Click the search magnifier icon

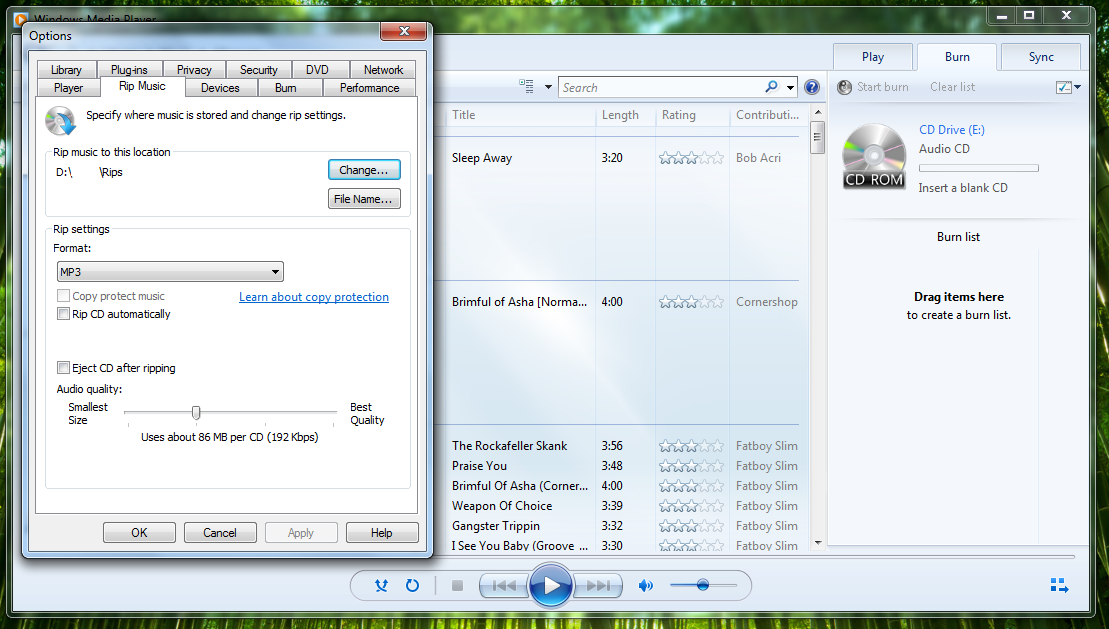(x=772, y=86)
